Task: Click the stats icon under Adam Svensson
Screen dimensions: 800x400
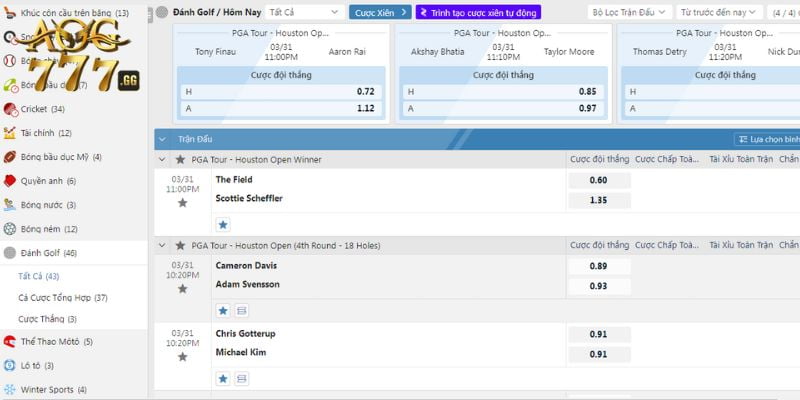Action: [241, 310]
